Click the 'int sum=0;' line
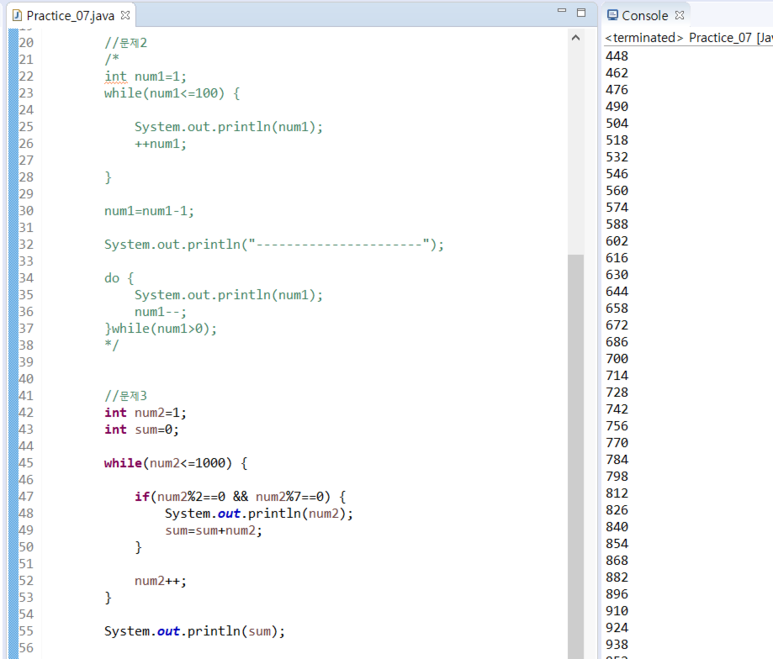This screenshot has width=773, height=659. pos(141,429)
